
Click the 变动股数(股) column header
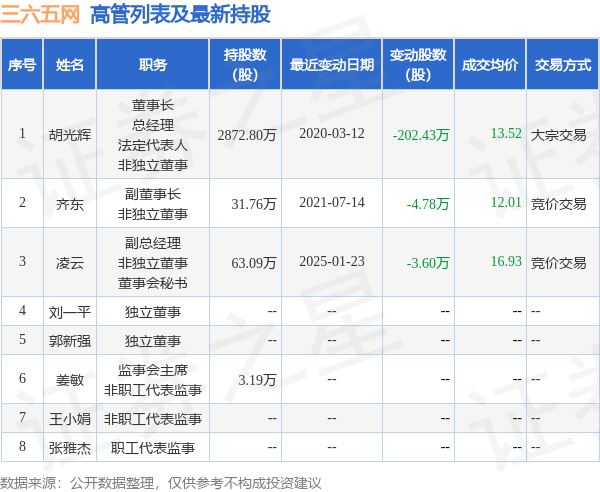(418, 64)
